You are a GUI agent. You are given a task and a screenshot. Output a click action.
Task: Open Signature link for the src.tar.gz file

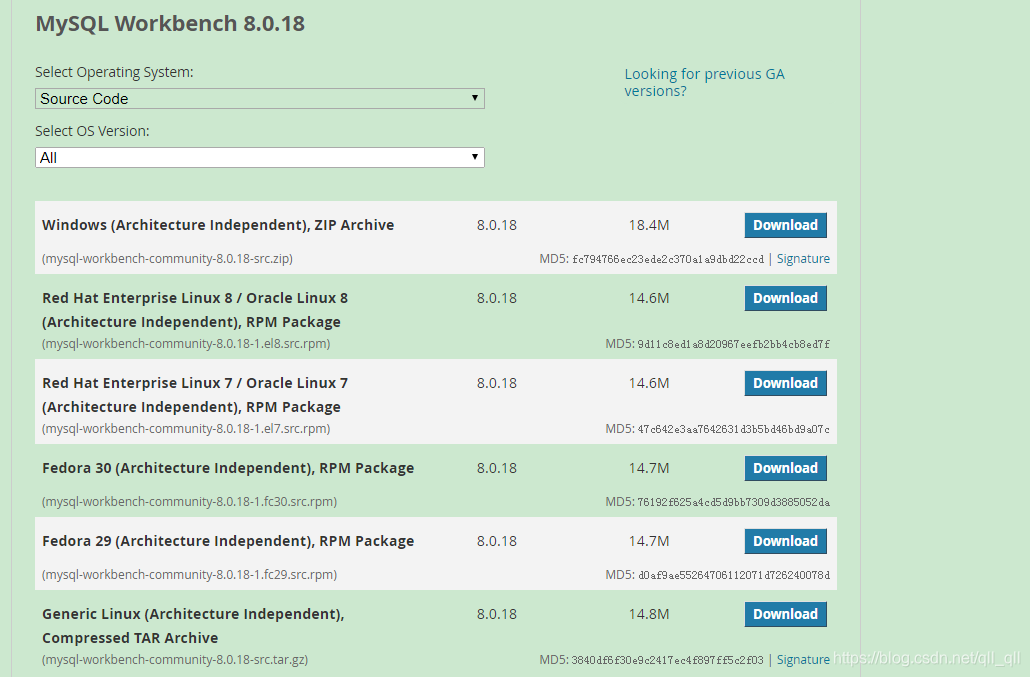coord(803,659)
